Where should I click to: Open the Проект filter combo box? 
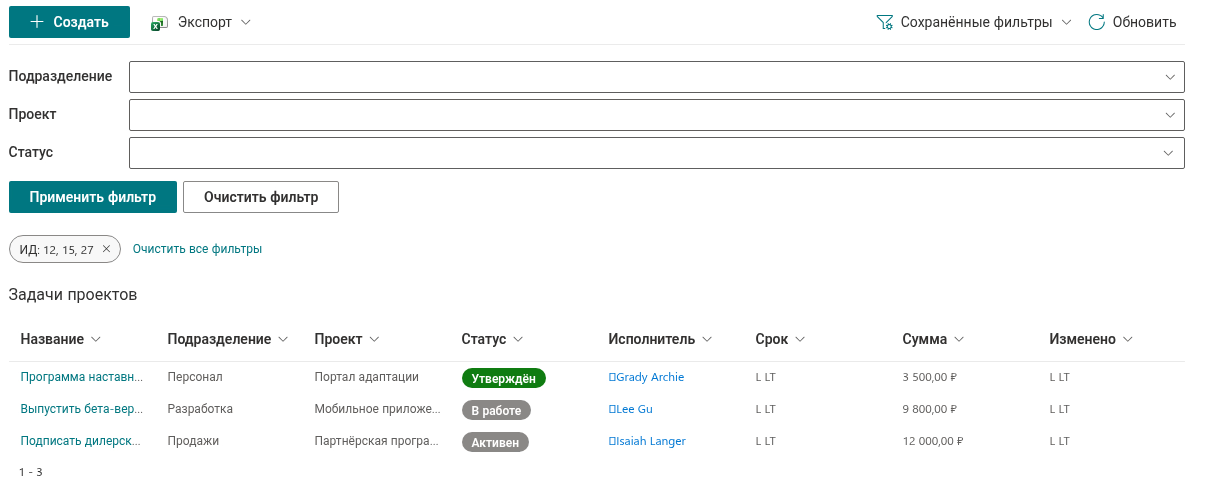click(x=657, y=115)
